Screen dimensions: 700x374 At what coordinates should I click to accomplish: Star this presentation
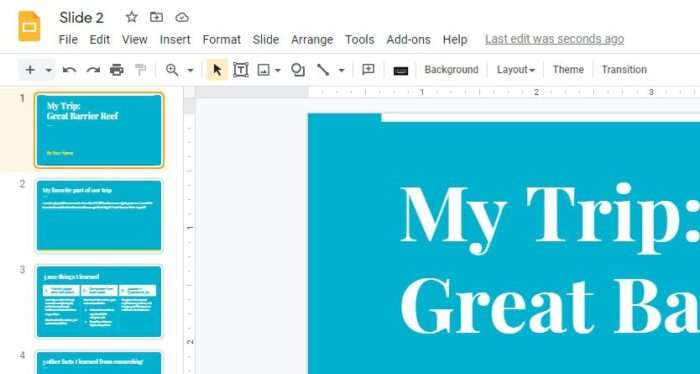coord(131,17)
